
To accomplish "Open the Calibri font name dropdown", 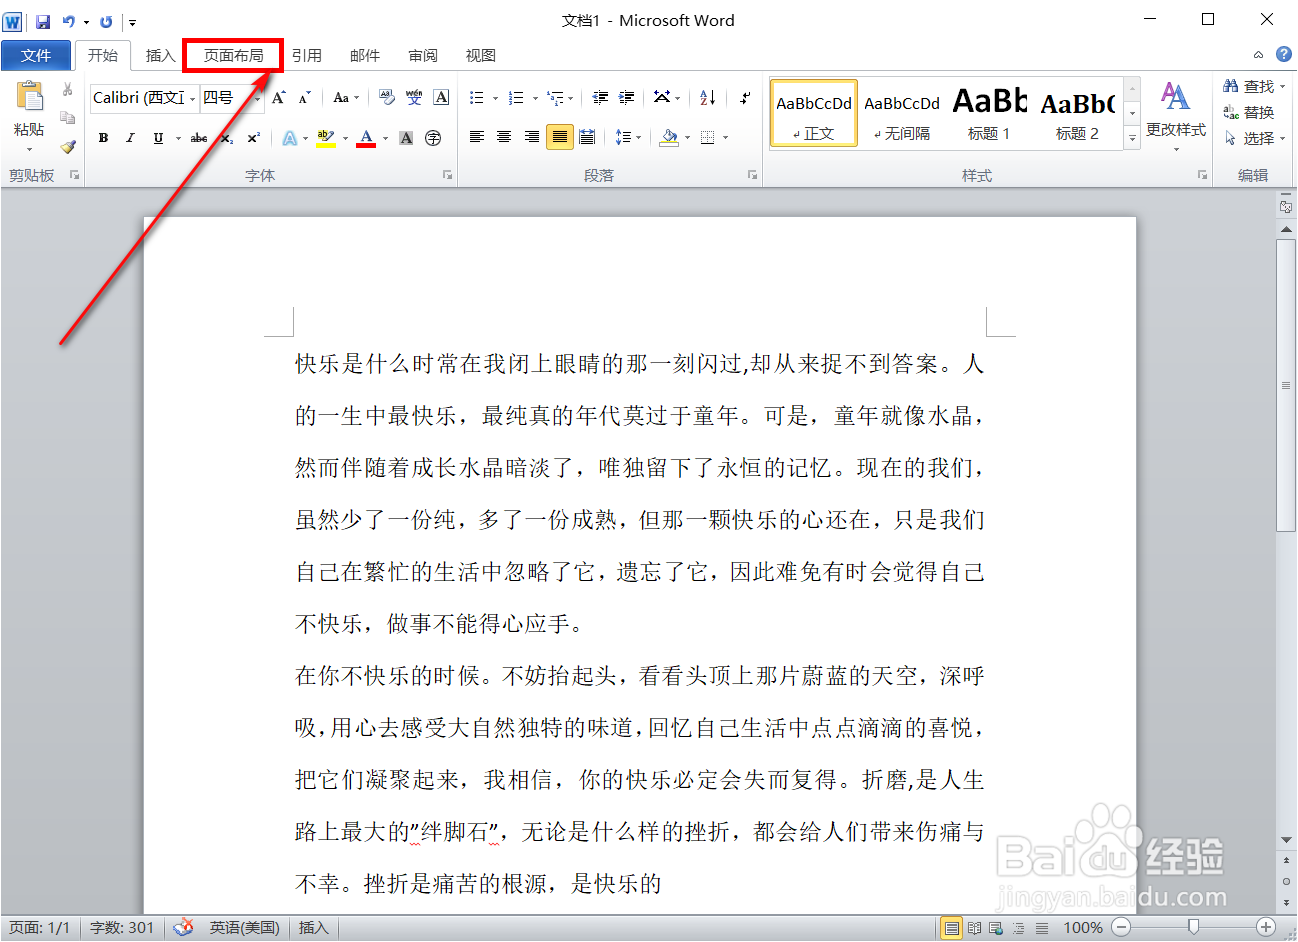I will [x=192, y=98].
